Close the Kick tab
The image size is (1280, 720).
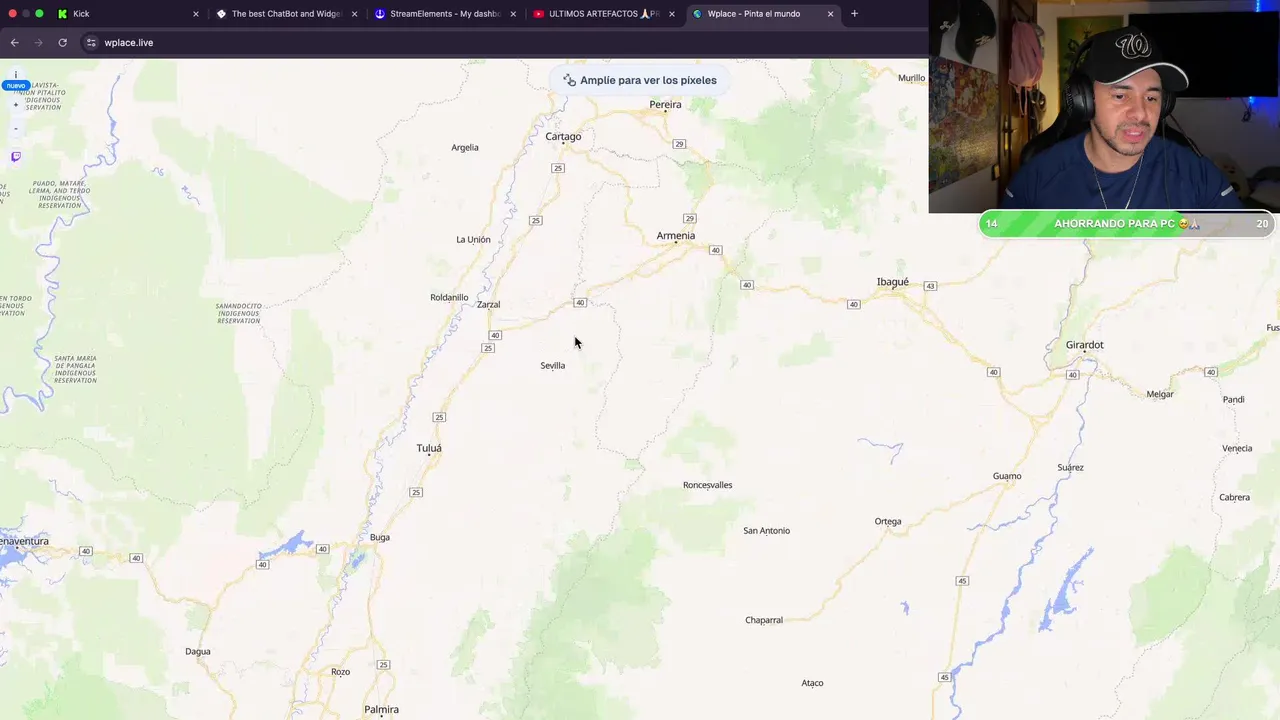point(195,14)
